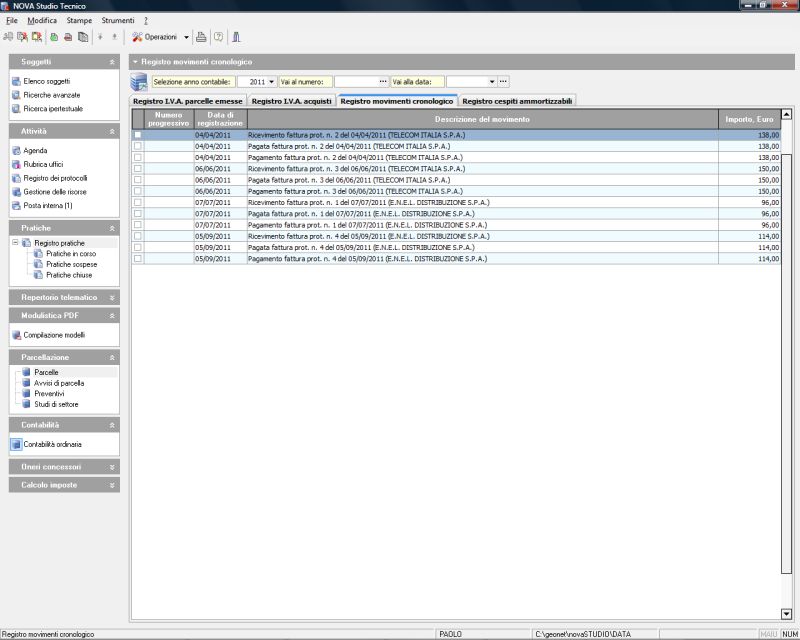Tick the checkbox on the last 05/09/2011 row
800x640 pixels.
(x=138, y=258)
